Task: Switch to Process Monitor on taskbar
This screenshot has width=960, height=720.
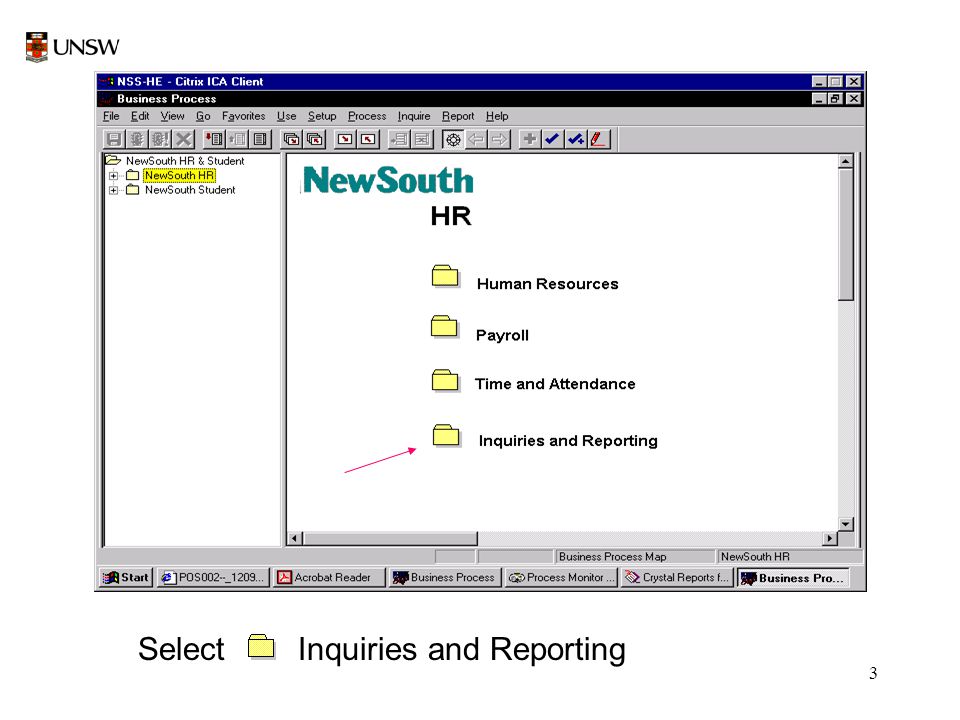Action: 561,577
